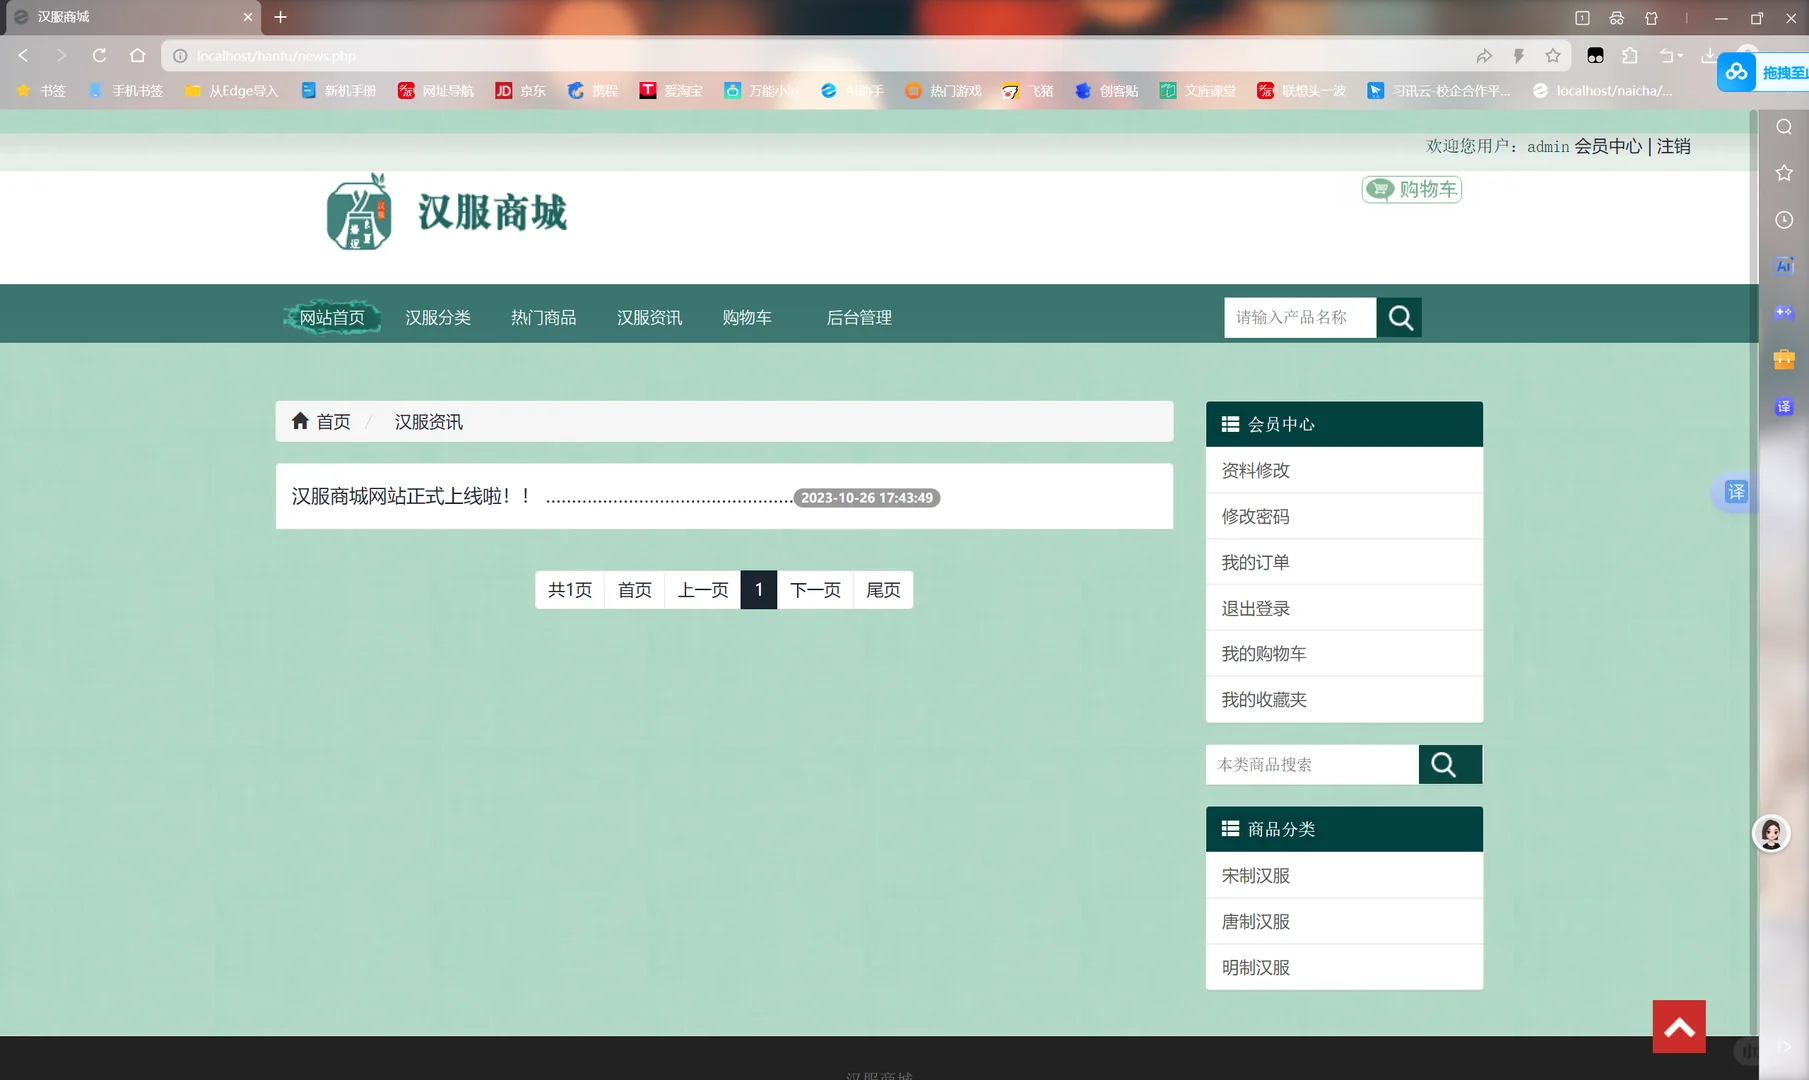This screenshot has height=1080, width=1809.
Task: Select page 1 in pagination
Action: [759, 590]
